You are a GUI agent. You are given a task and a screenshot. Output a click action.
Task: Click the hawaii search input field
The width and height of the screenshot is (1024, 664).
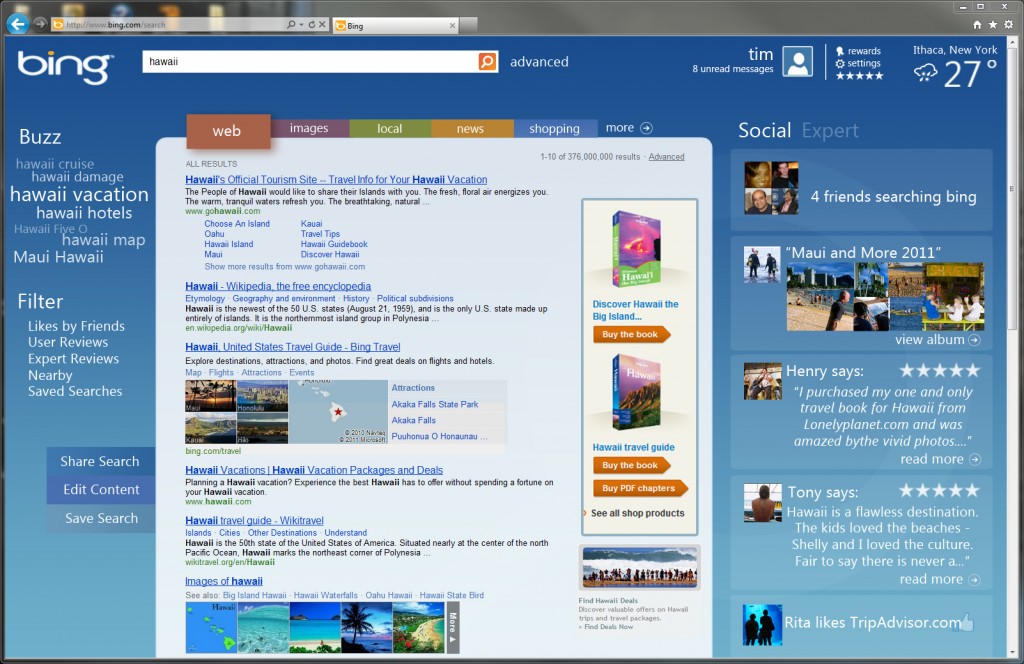(310, 61)
